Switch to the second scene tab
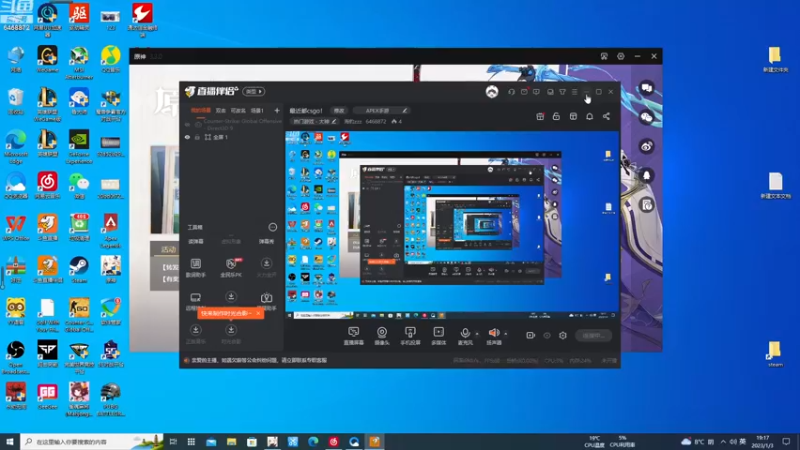The width and height of the screenshot is (800, 450). point(221,110)
